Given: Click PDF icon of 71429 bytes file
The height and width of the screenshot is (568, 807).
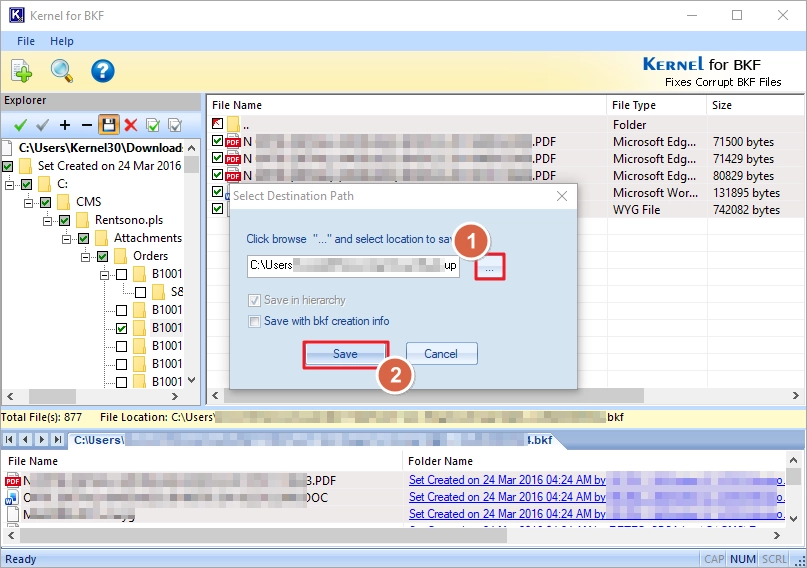Looking at the screenshot, I should click(233, 158).
